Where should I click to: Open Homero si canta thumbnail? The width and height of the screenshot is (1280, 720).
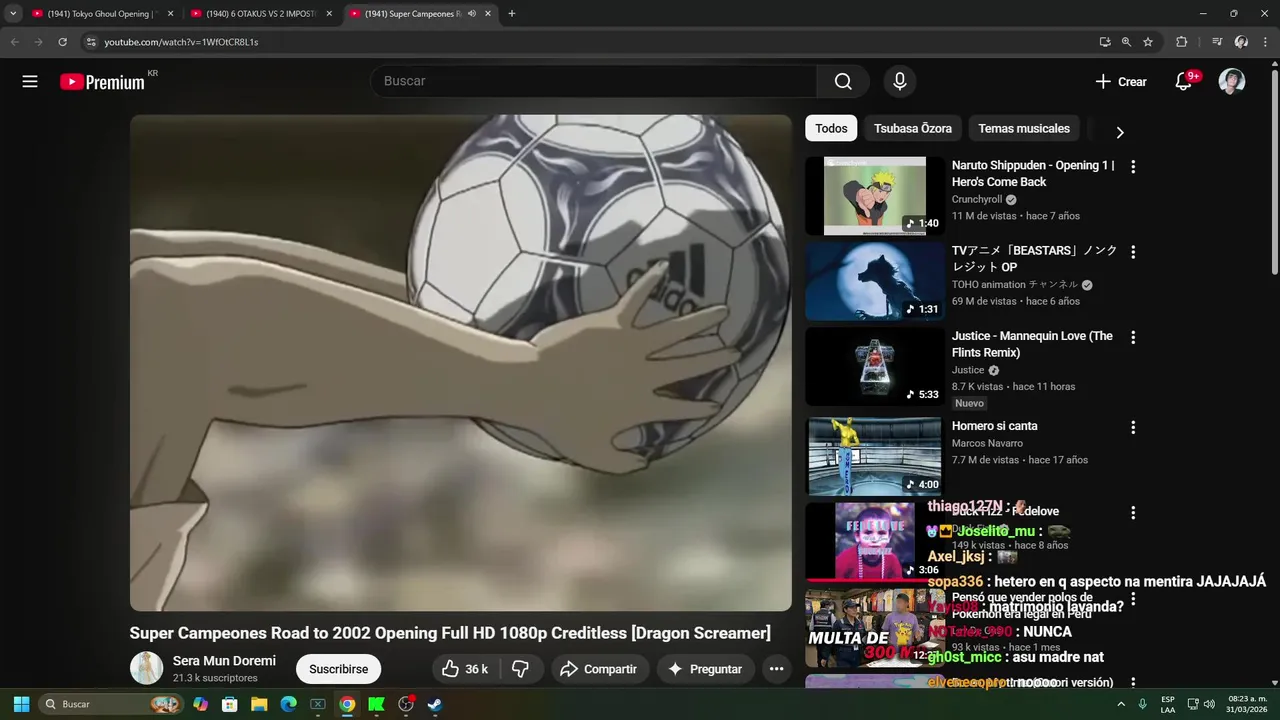click(x=874, y=456)
